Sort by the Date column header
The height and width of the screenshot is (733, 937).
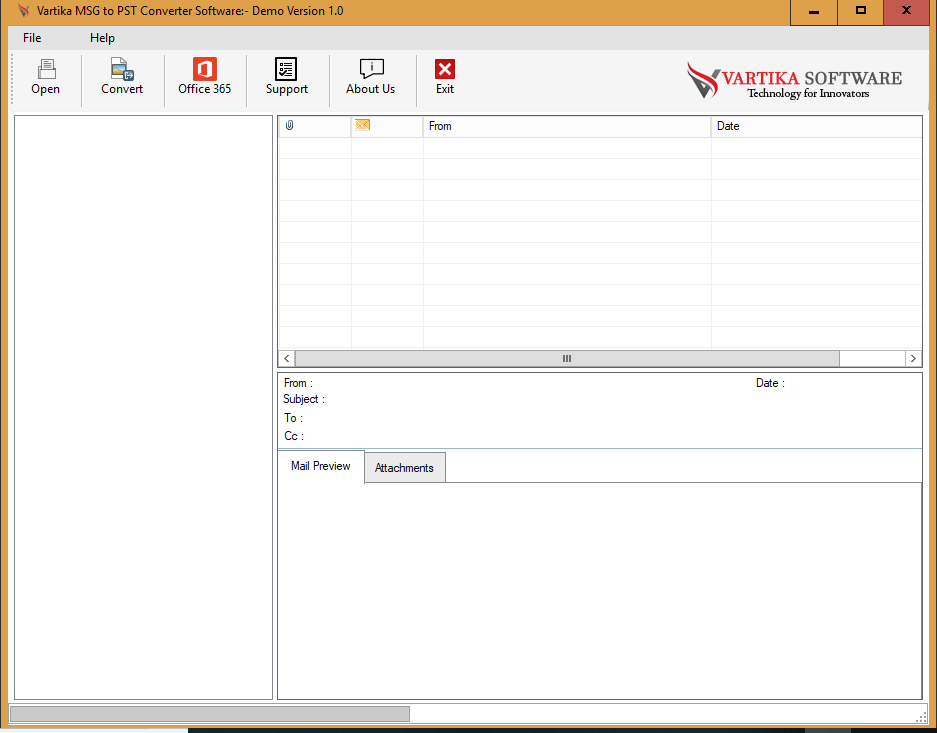(x=816, y=126)
